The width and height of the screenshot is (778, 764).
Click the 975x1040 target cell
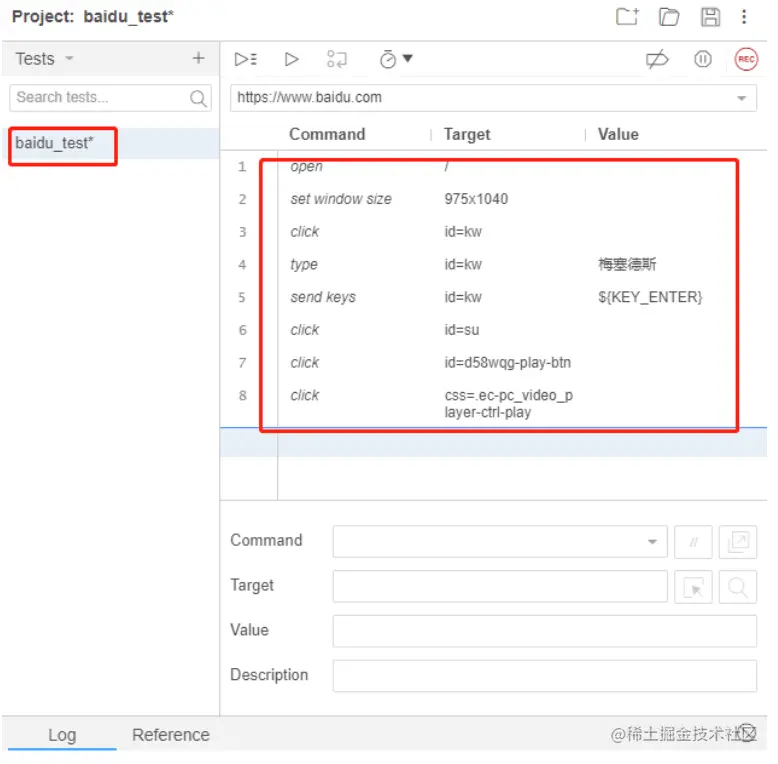point(476,199)
